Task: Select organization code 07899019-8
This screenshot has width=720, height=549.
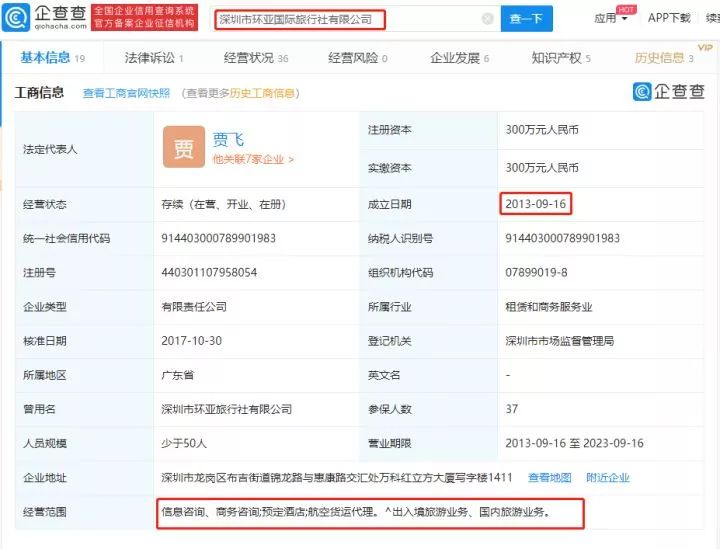Action: tap(536, 273)
